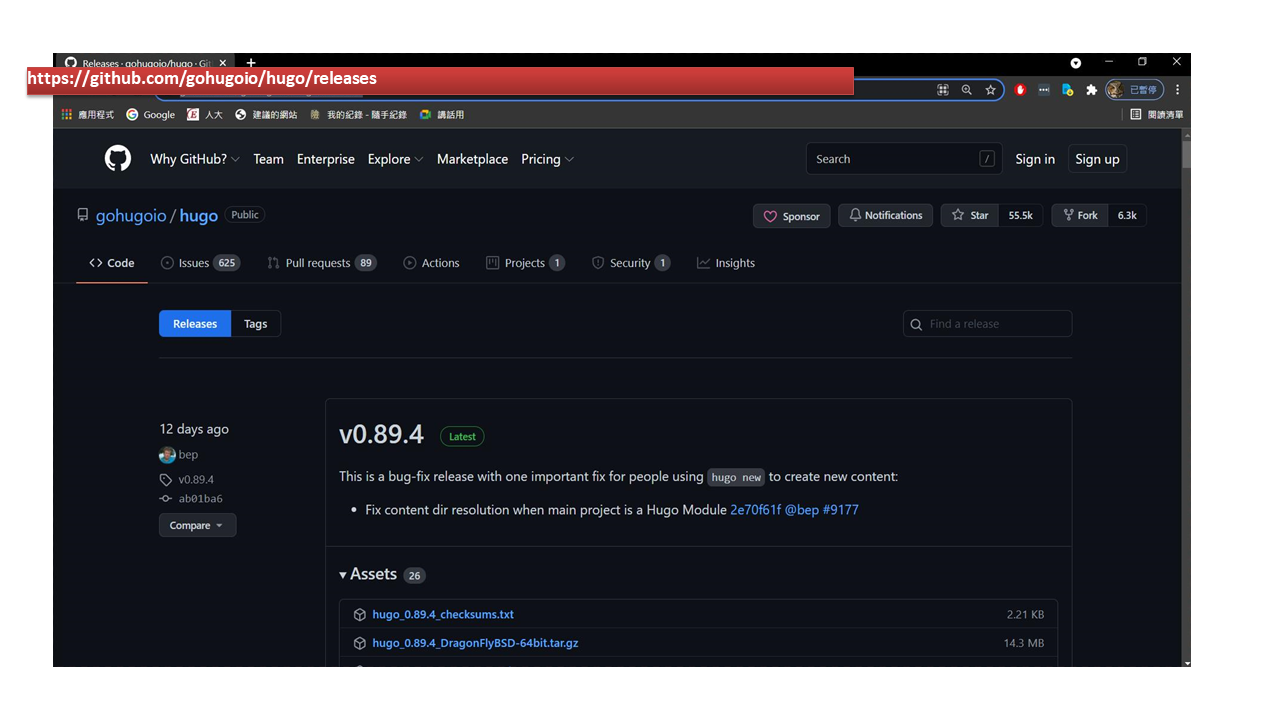Switch to the Tags view
The height and width of the screenshot is (720, 1280).
256,324
